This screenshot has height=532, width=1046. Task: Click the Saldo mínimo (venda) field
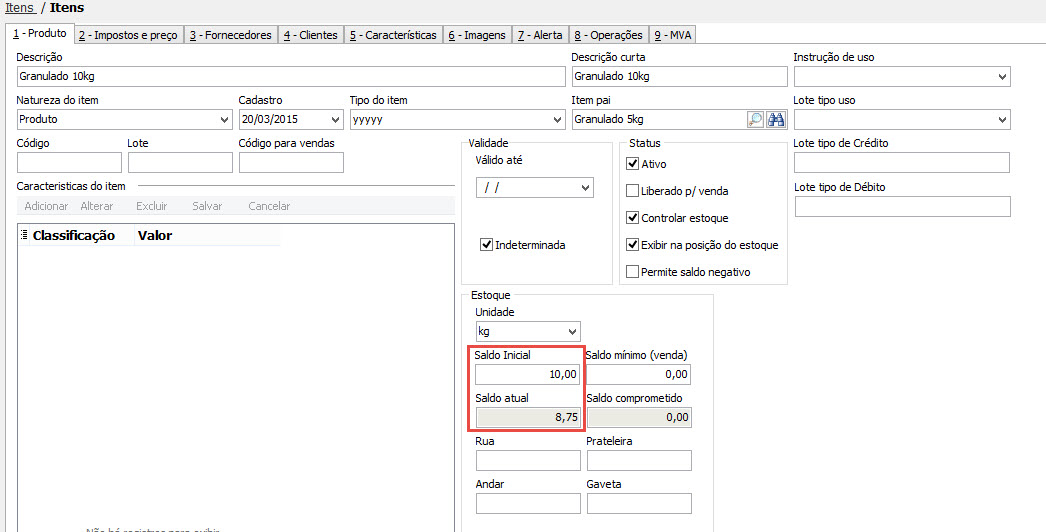click(639, 374)
